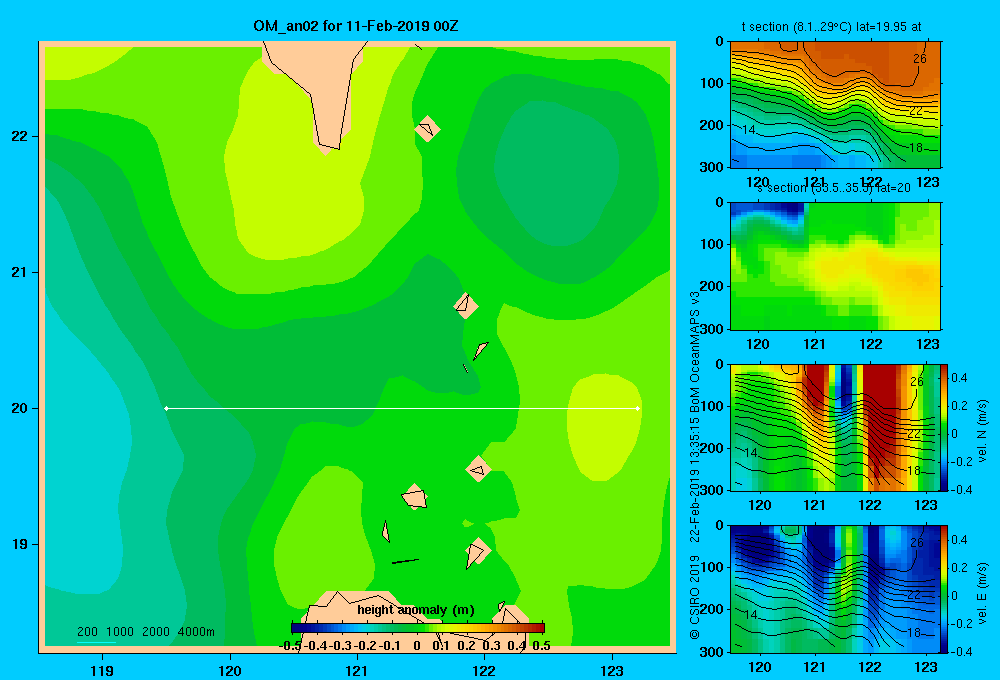1000x680 pixels.
Task: Click latitude label 19 on the main map axis
Action: 20,544
